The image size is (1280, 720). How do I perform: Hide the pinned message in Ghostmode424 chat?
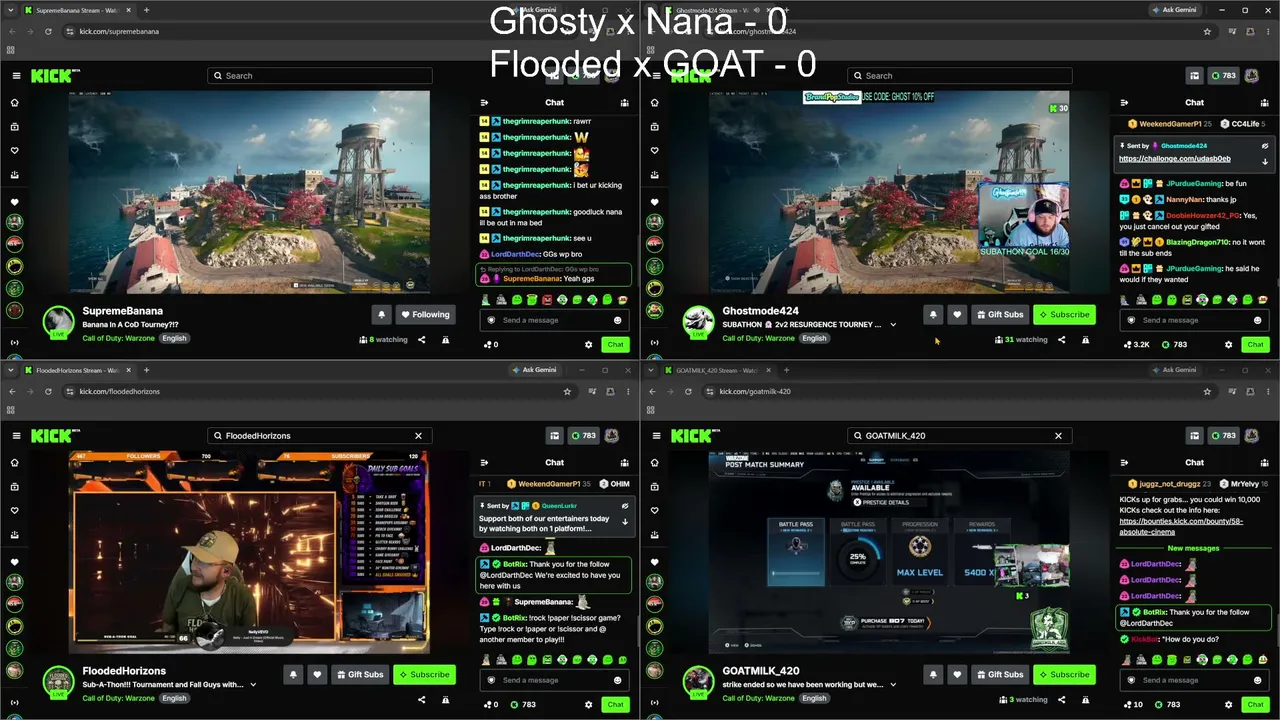click(1265, 146)
